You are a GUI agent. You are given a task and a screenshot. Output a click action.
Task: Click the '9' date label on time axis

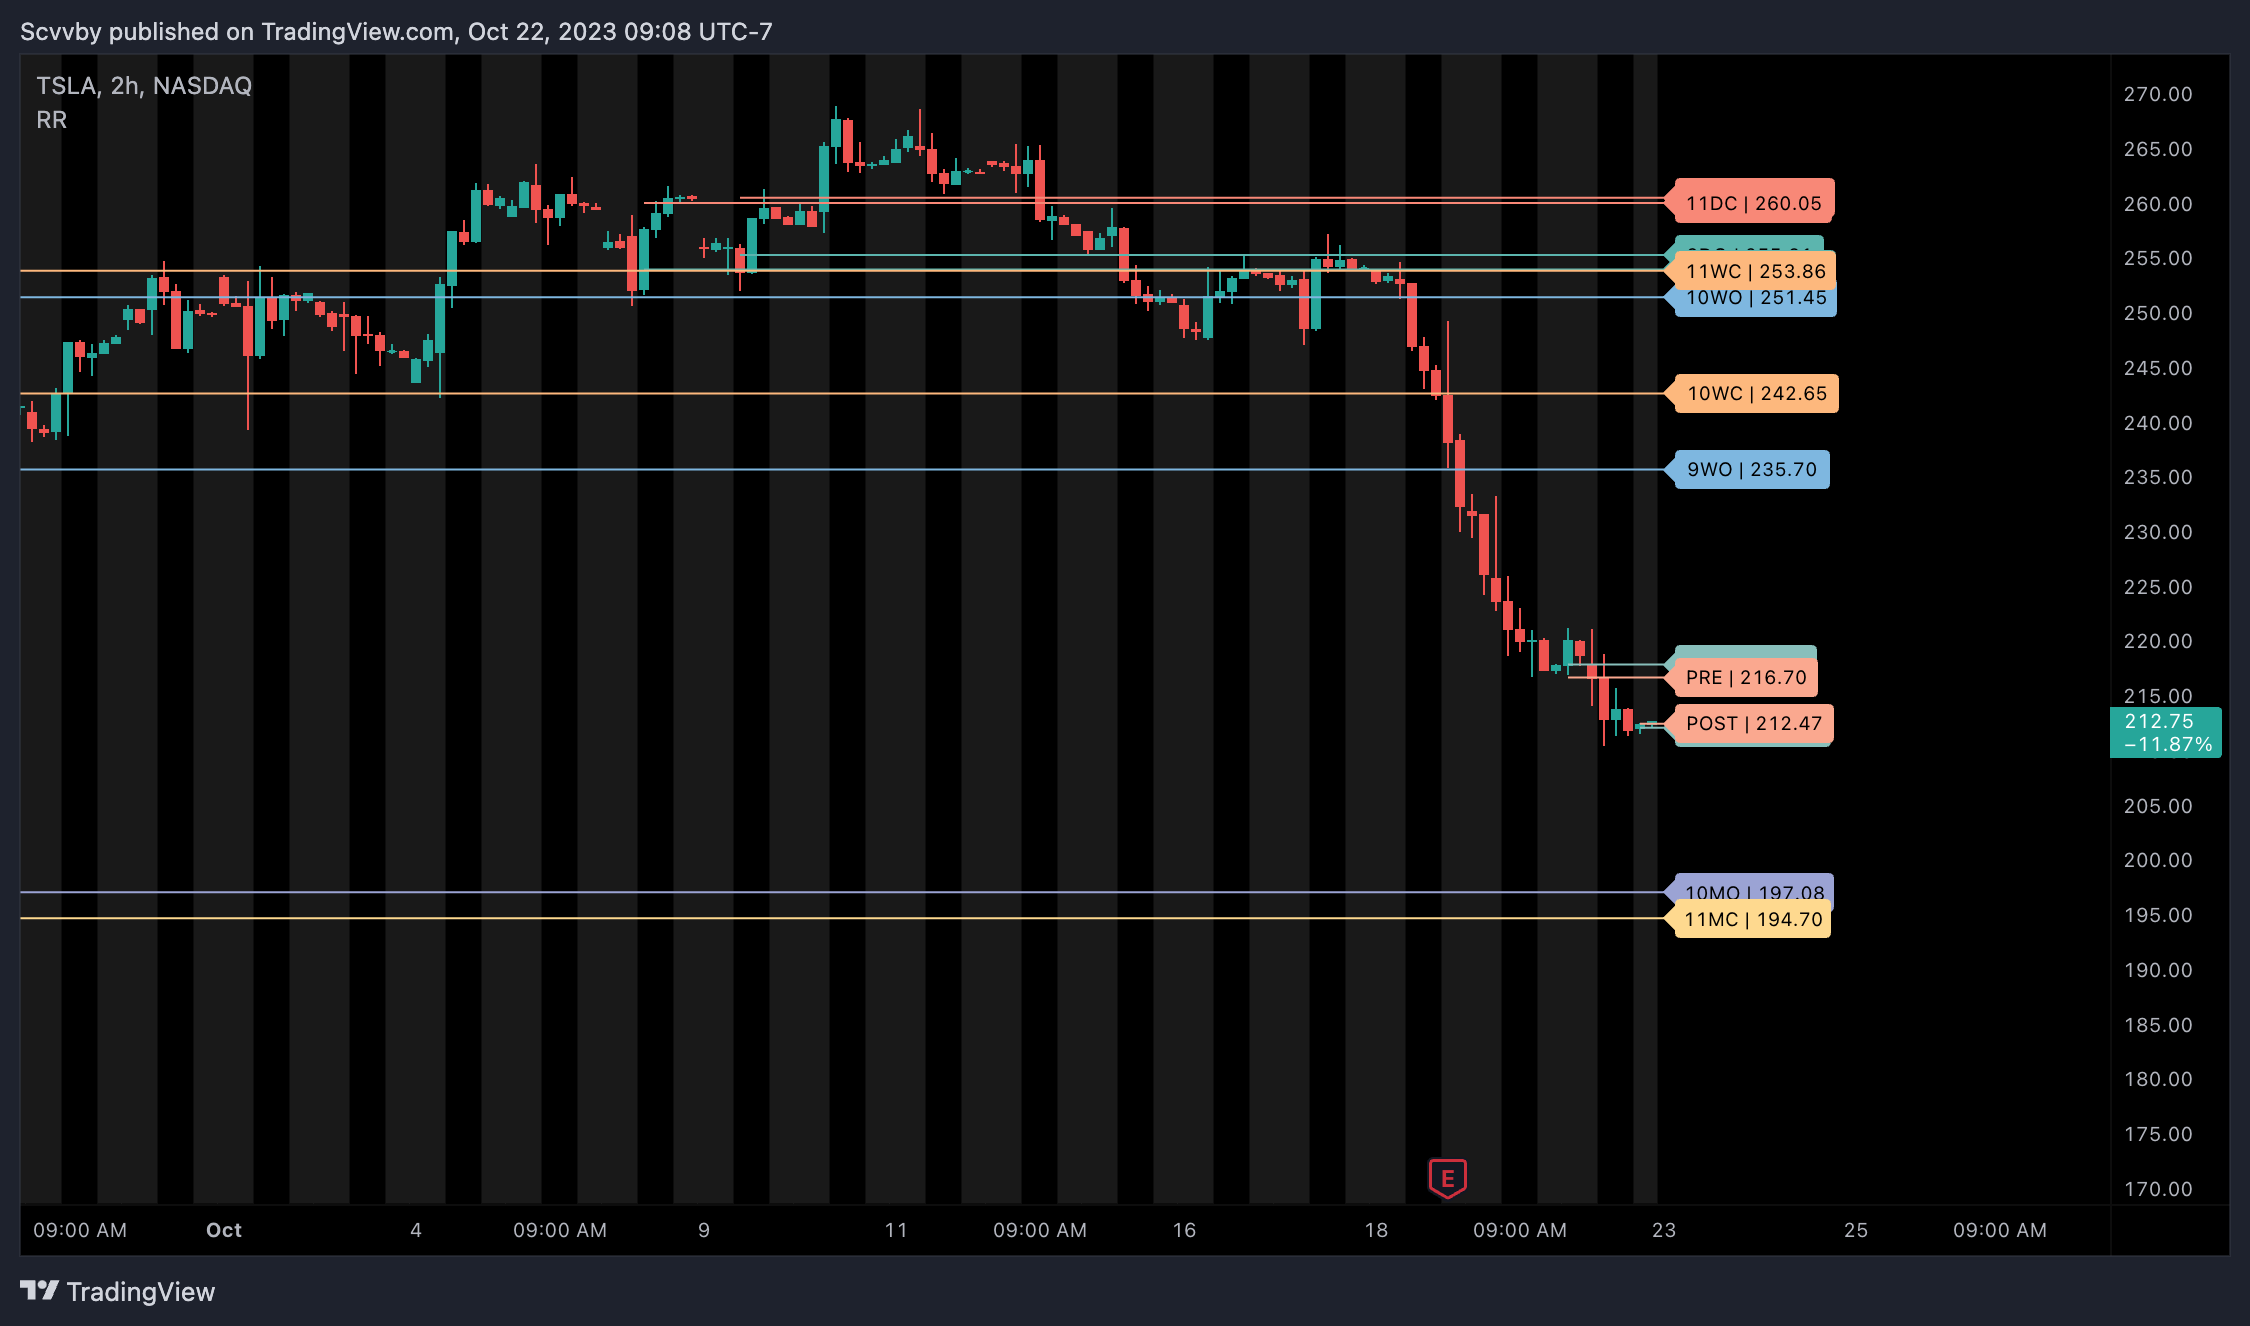[x=704, y=1230]
